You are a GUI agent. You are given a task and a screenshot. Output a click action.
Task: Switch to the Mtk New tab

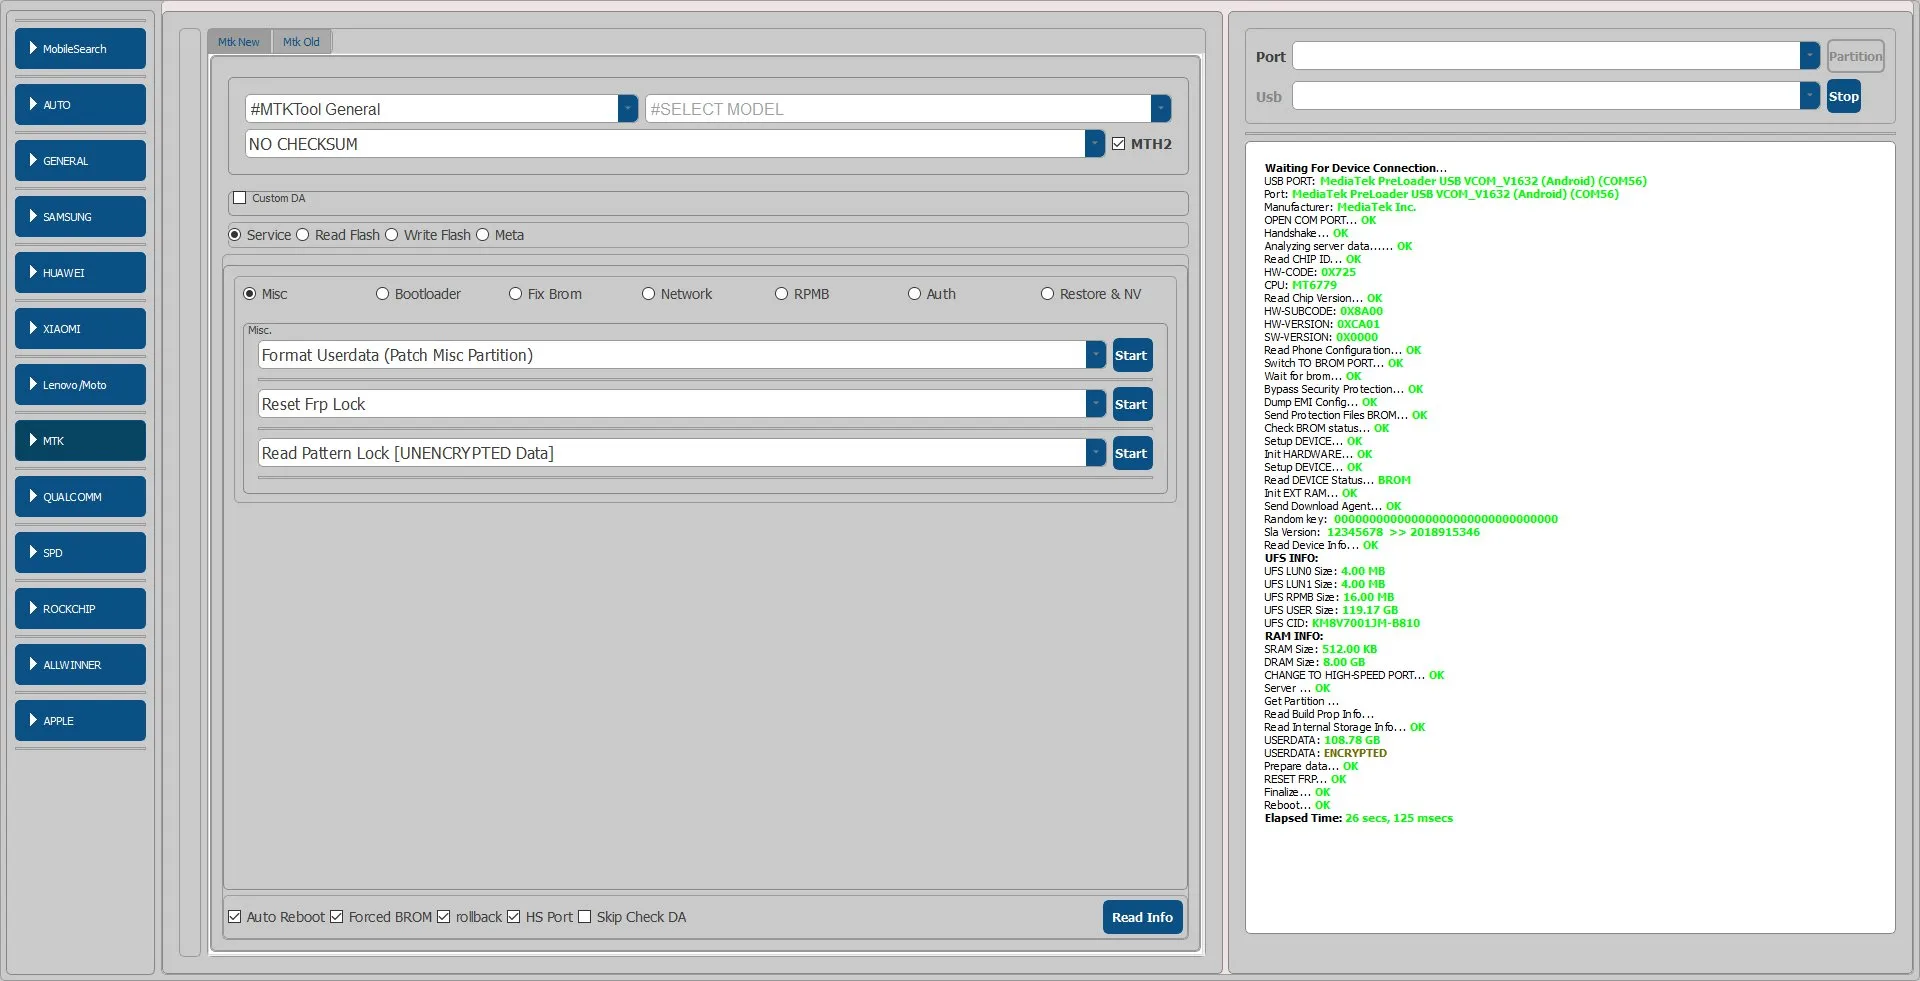point(238,42)
